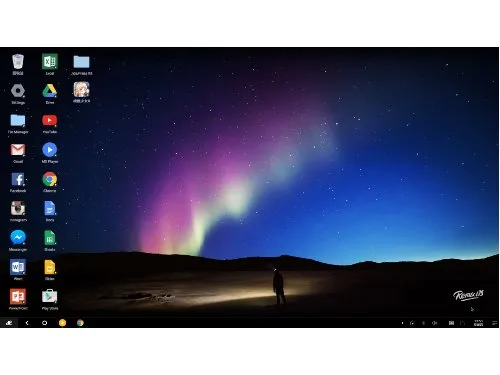The width and height of the screenshot is (500, 375).
Task: Open the notification panel at taskbar end
Action: click(x=494, y=323)
